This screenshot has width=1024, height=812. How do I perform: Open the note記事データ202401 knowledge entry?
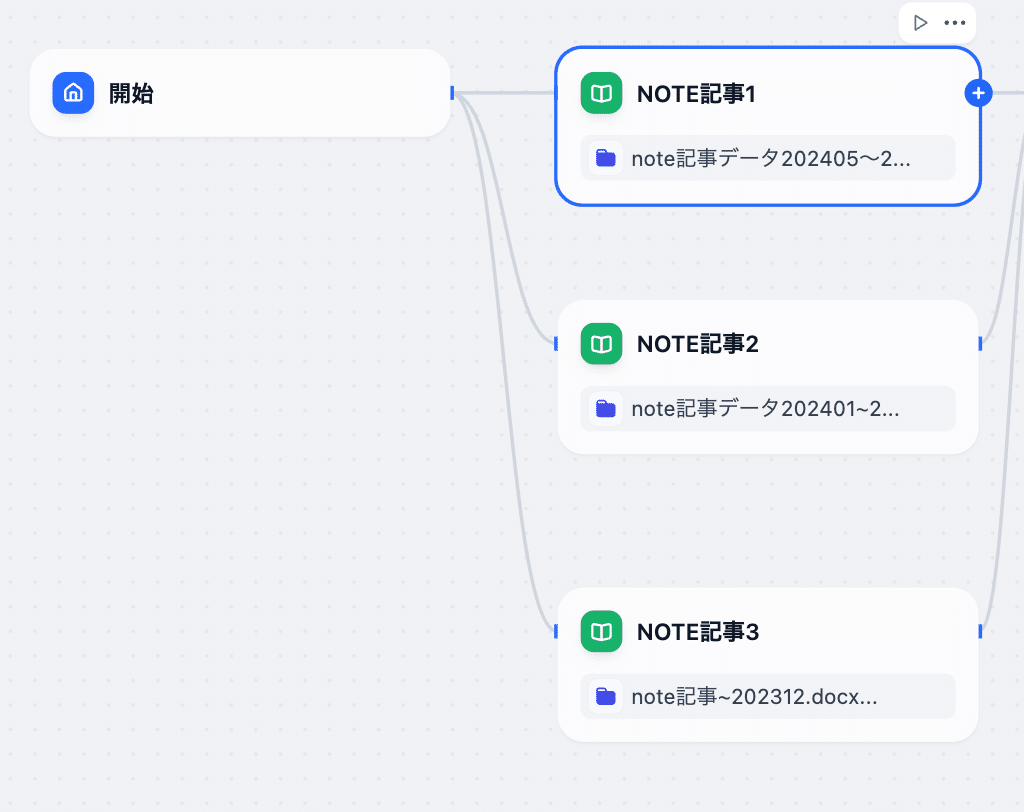[x=765, y=408]
